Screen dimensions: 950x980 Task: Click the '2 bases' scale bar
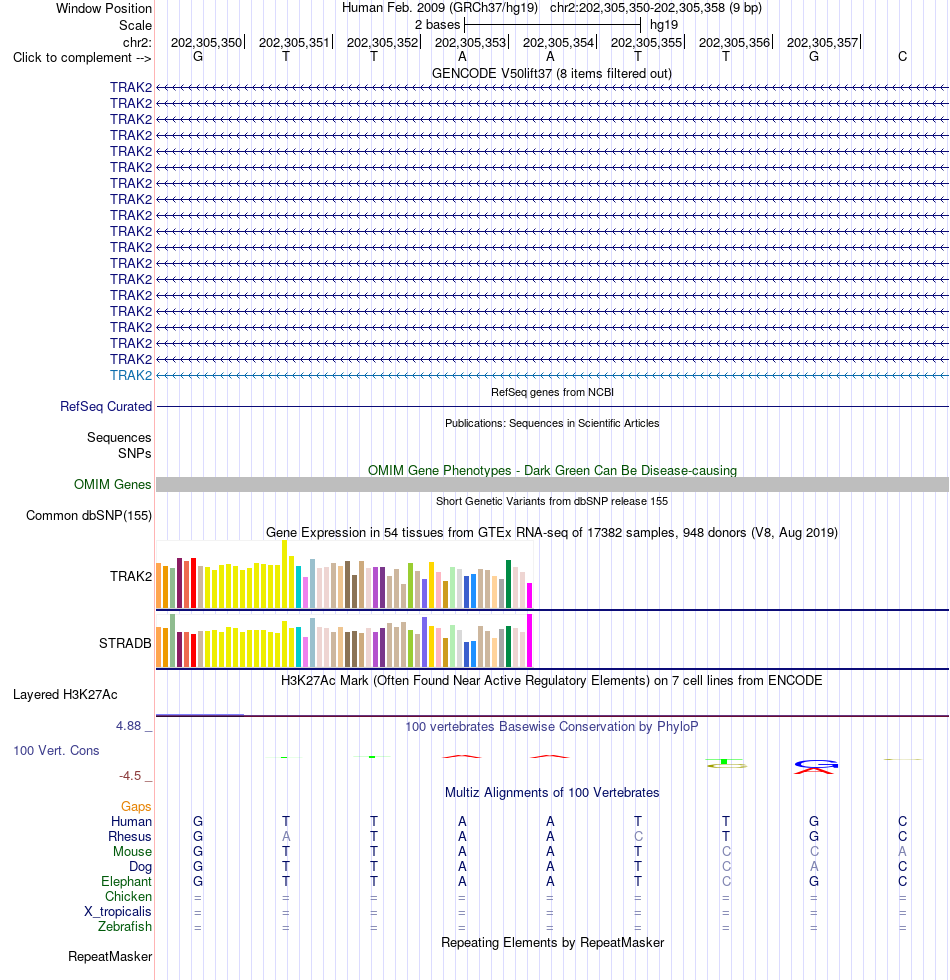coord(552,25)
